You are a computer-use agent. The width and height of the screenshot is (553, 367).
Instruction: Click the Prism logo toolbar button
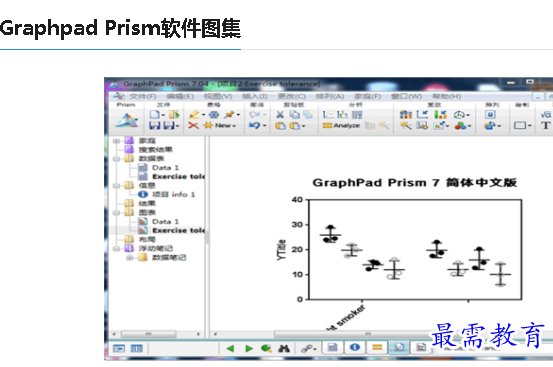(127, 121)
